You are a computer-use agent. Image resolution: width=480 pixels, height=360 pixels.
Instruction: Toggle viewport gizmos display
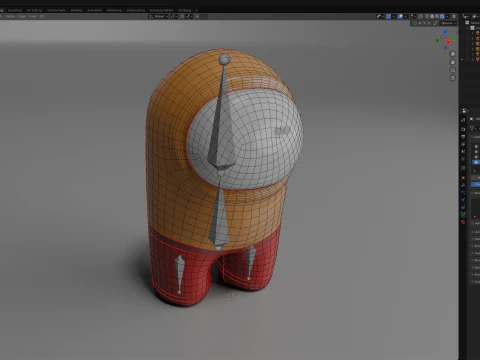[x=388, y=16]
